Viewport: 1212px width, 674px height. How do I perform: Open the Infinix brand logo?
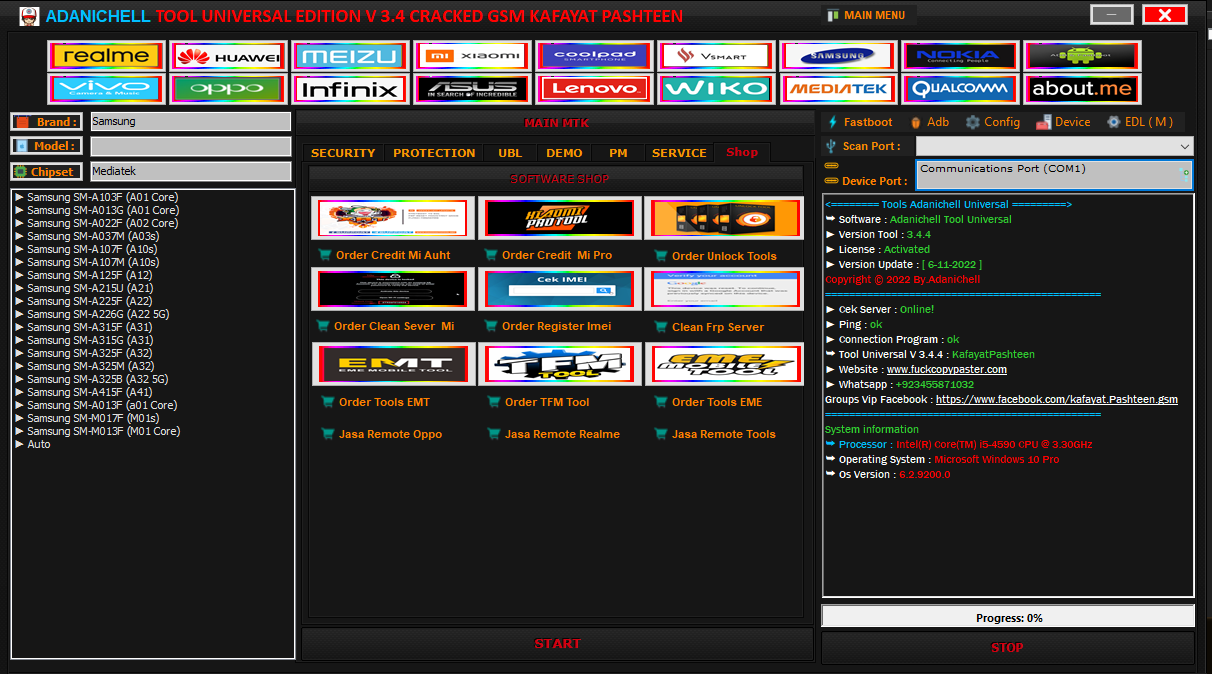(x=350, y=89)
